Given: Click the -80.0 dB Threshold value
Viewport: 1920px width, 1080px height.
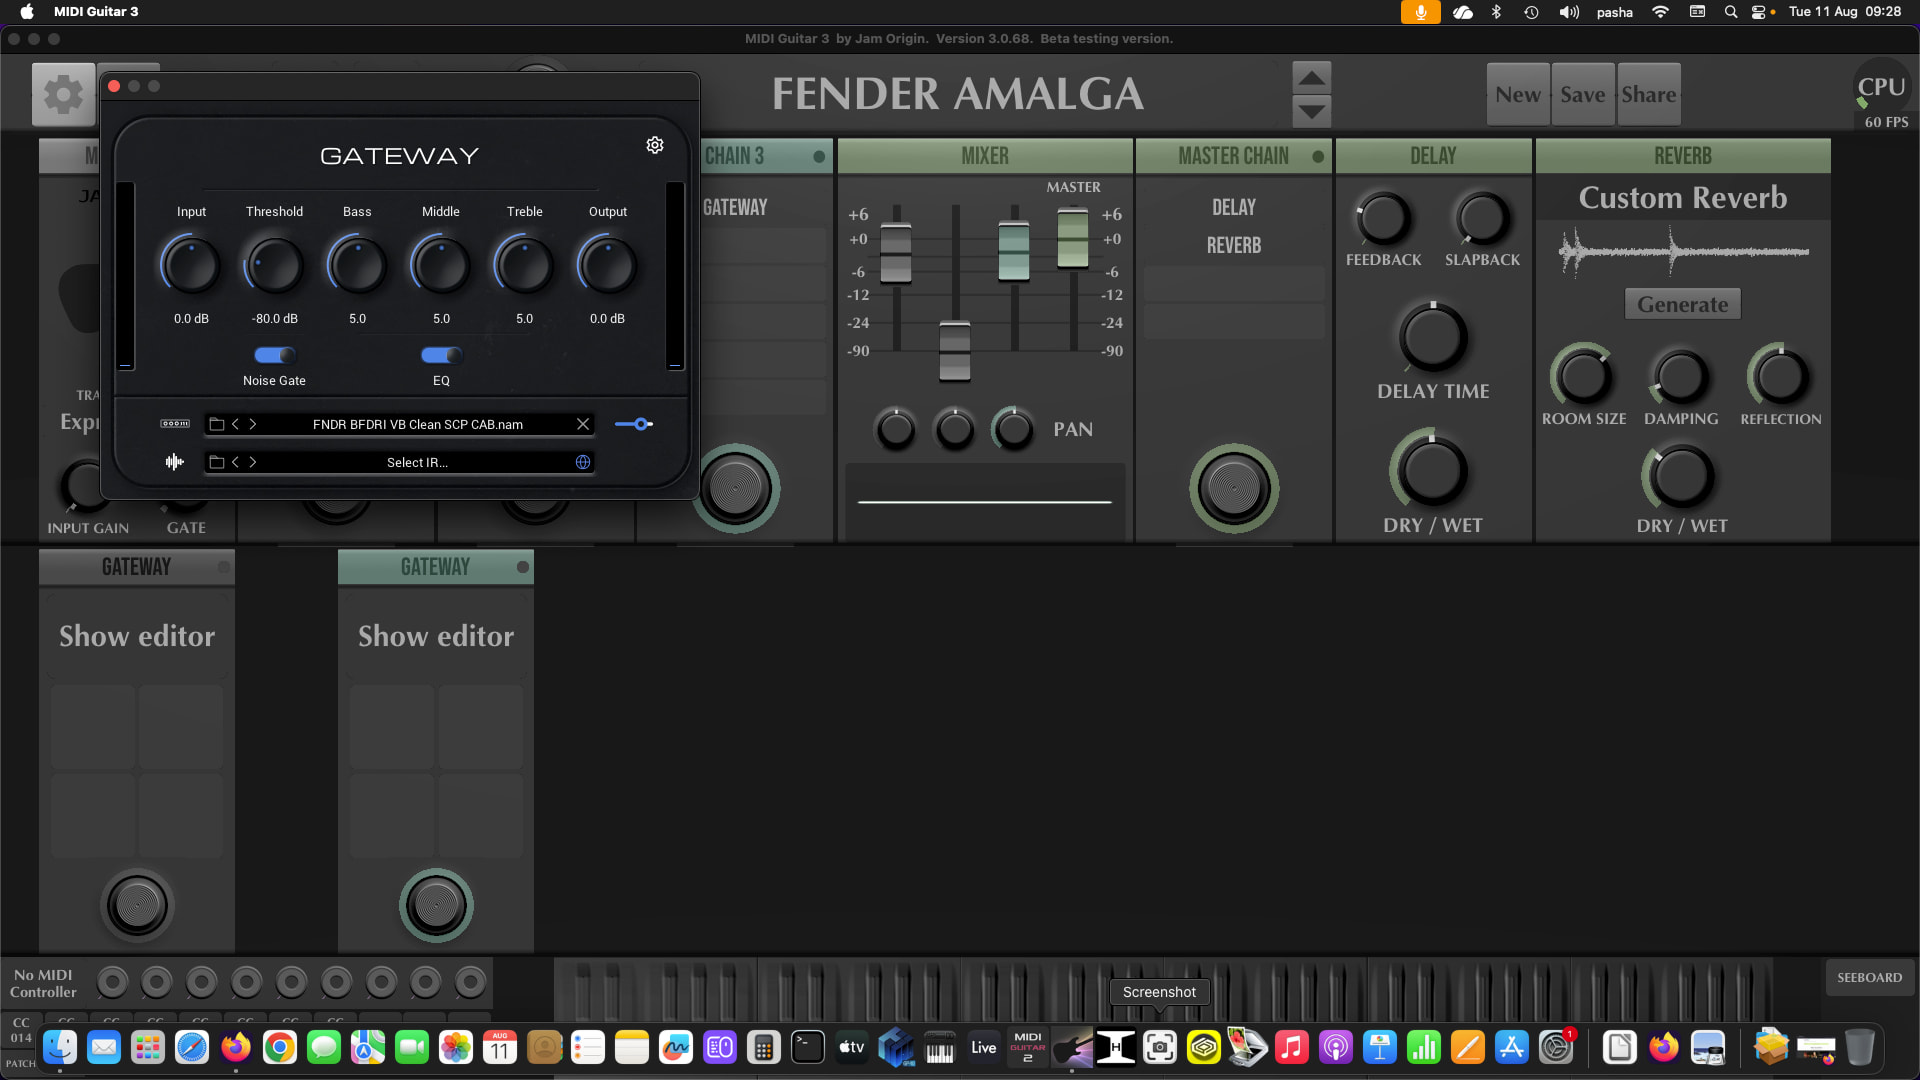Looking at the screenshot, I should (x=274, y=319).
